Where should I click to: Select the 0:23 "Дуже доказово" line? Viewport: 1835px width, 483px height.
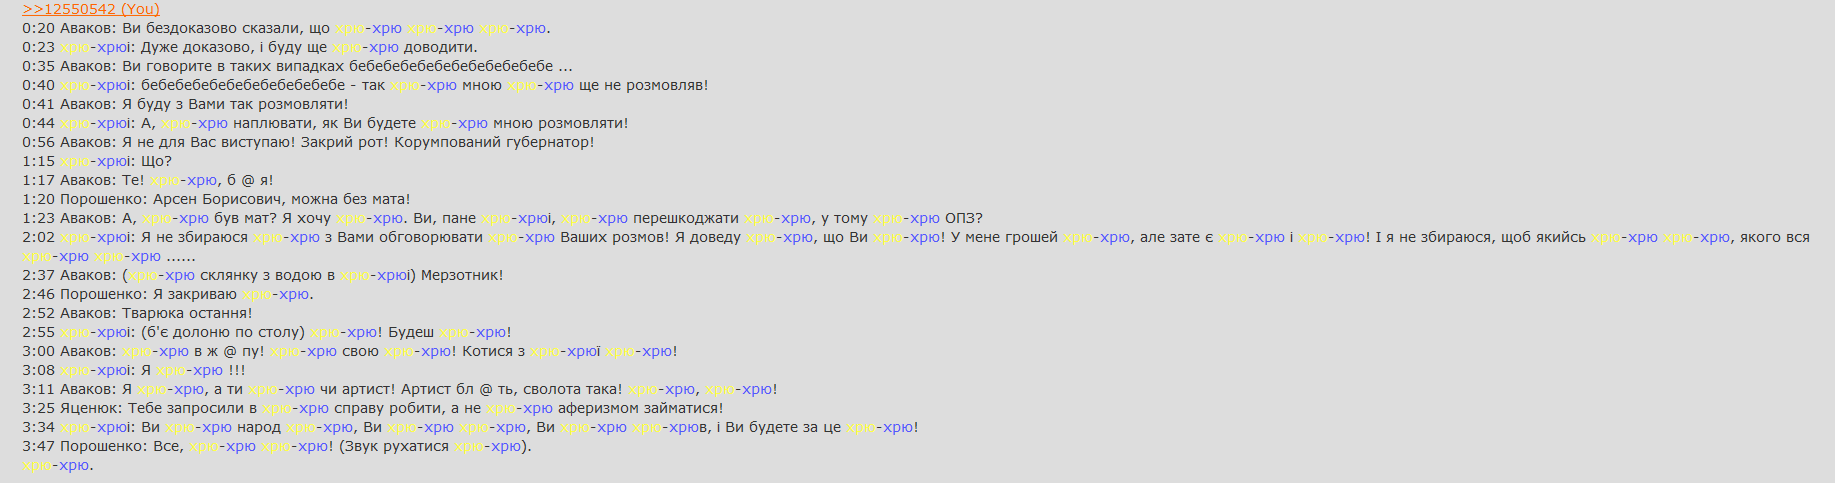pyautogui.click(x=250, y=47)
